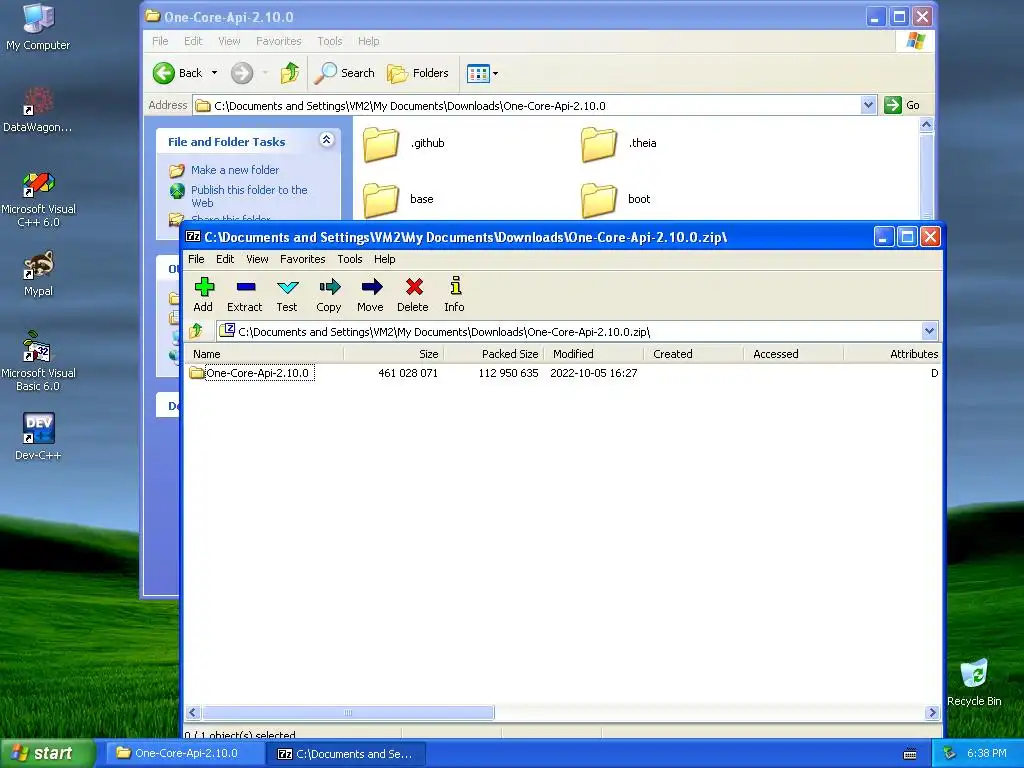Screen dimensions: 1024x768
Task: Open the 7-Zip Edit menu
Action: pyautogui.click(x=225, y=259)
